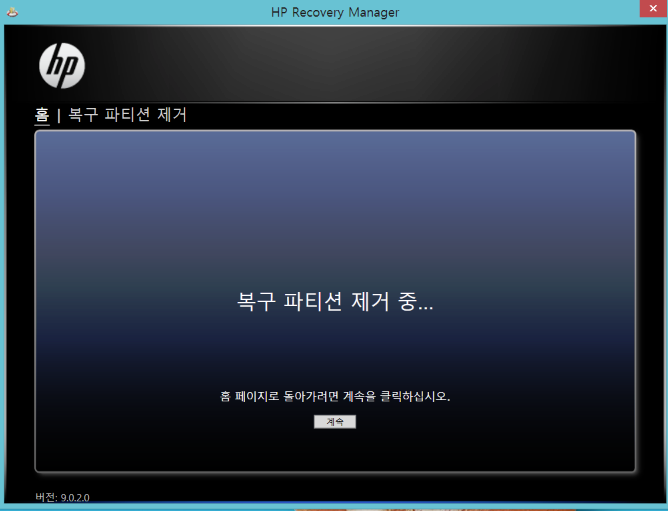Viewport: 668px width, 511px height.
Task: Click the HP Recovery Manager title text
Action: click(x=335, y=12)
